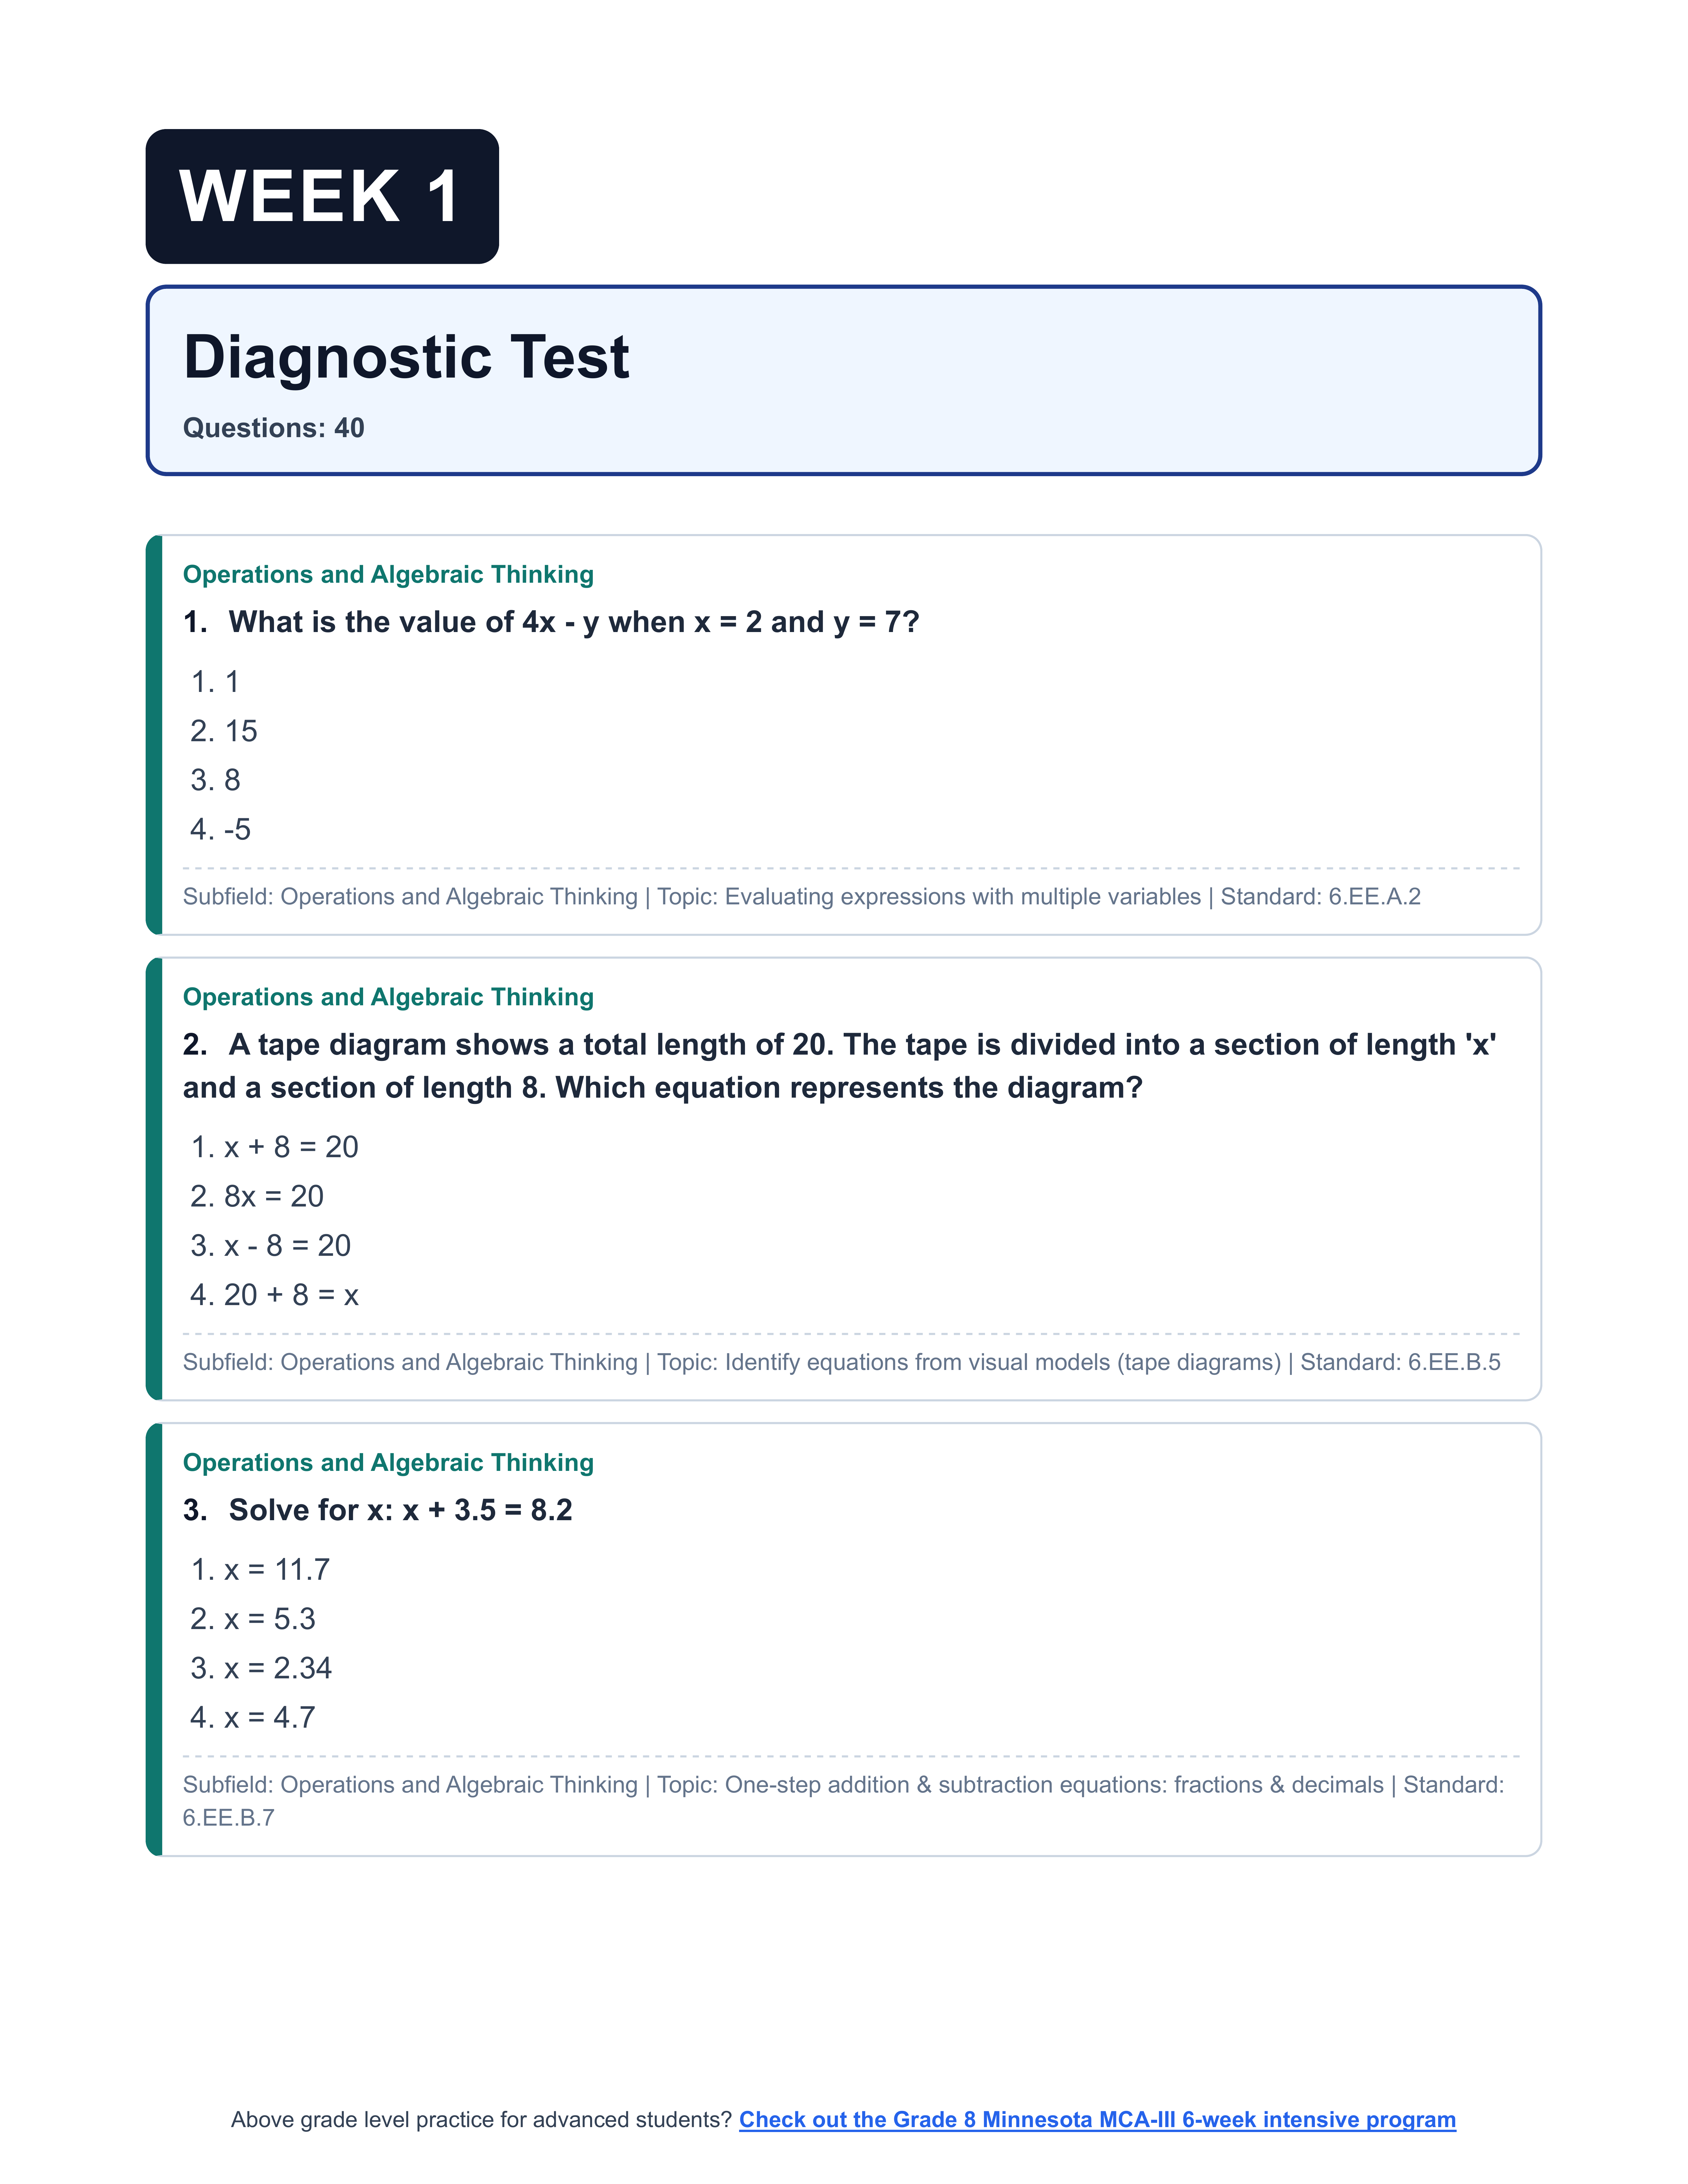Click the "Questions: 40" label
This screenshot has height=2184, width=1688.
click(x=273, y=428)
